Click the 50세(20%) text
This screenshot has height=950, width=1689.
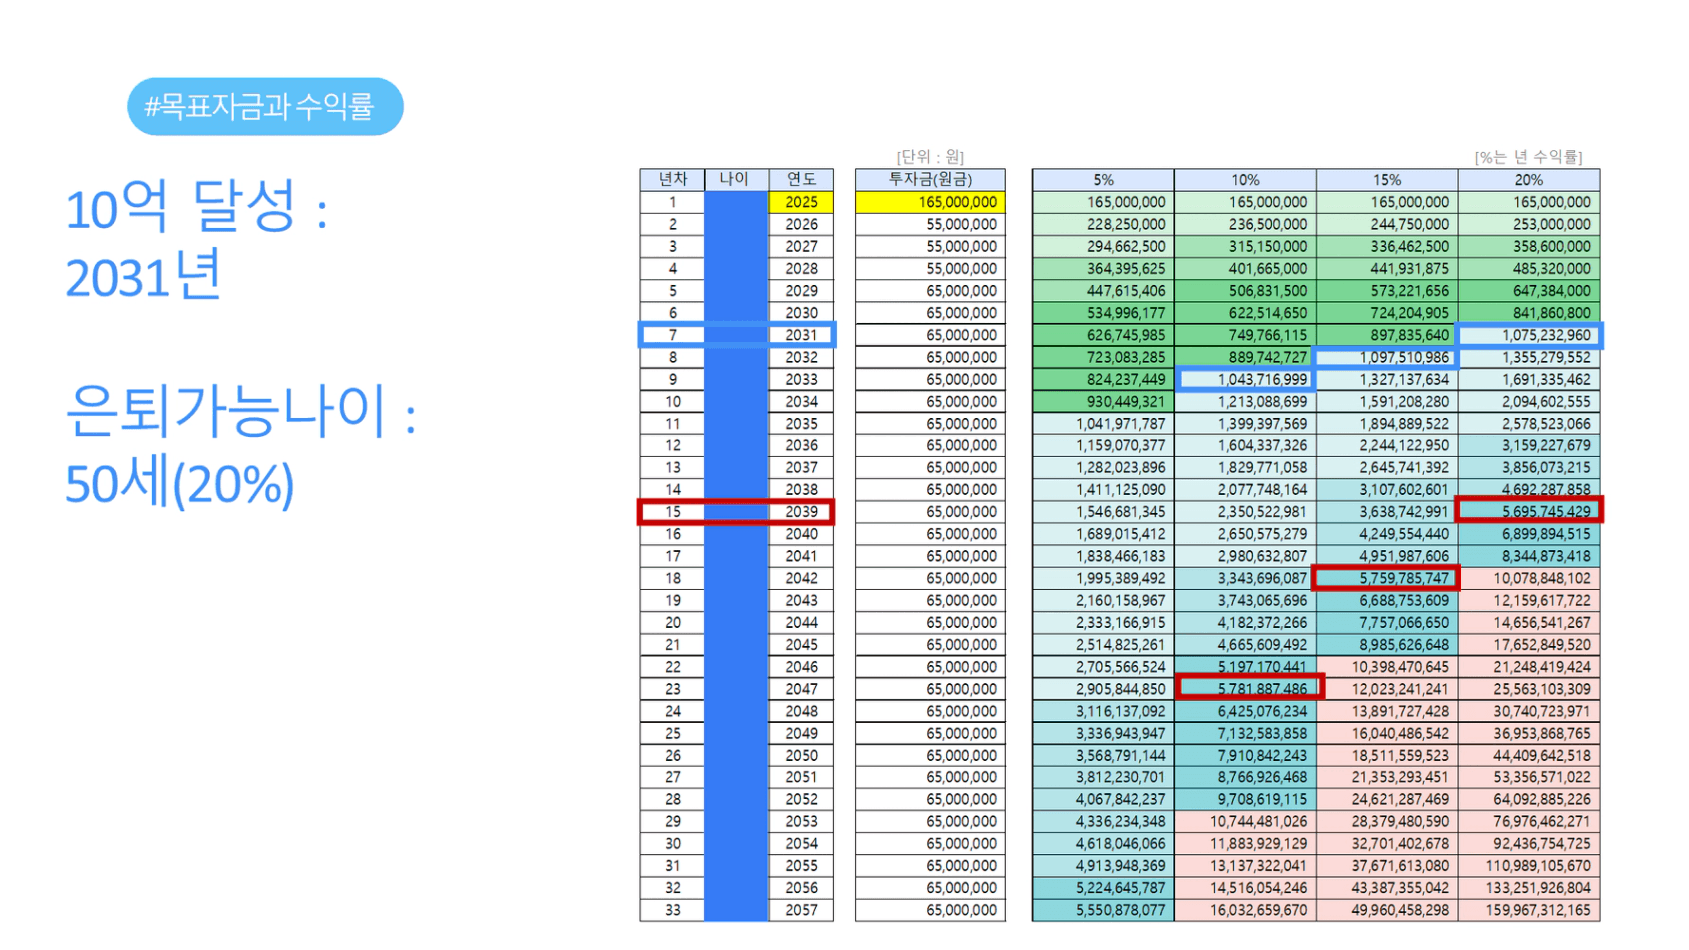(180, 484)
